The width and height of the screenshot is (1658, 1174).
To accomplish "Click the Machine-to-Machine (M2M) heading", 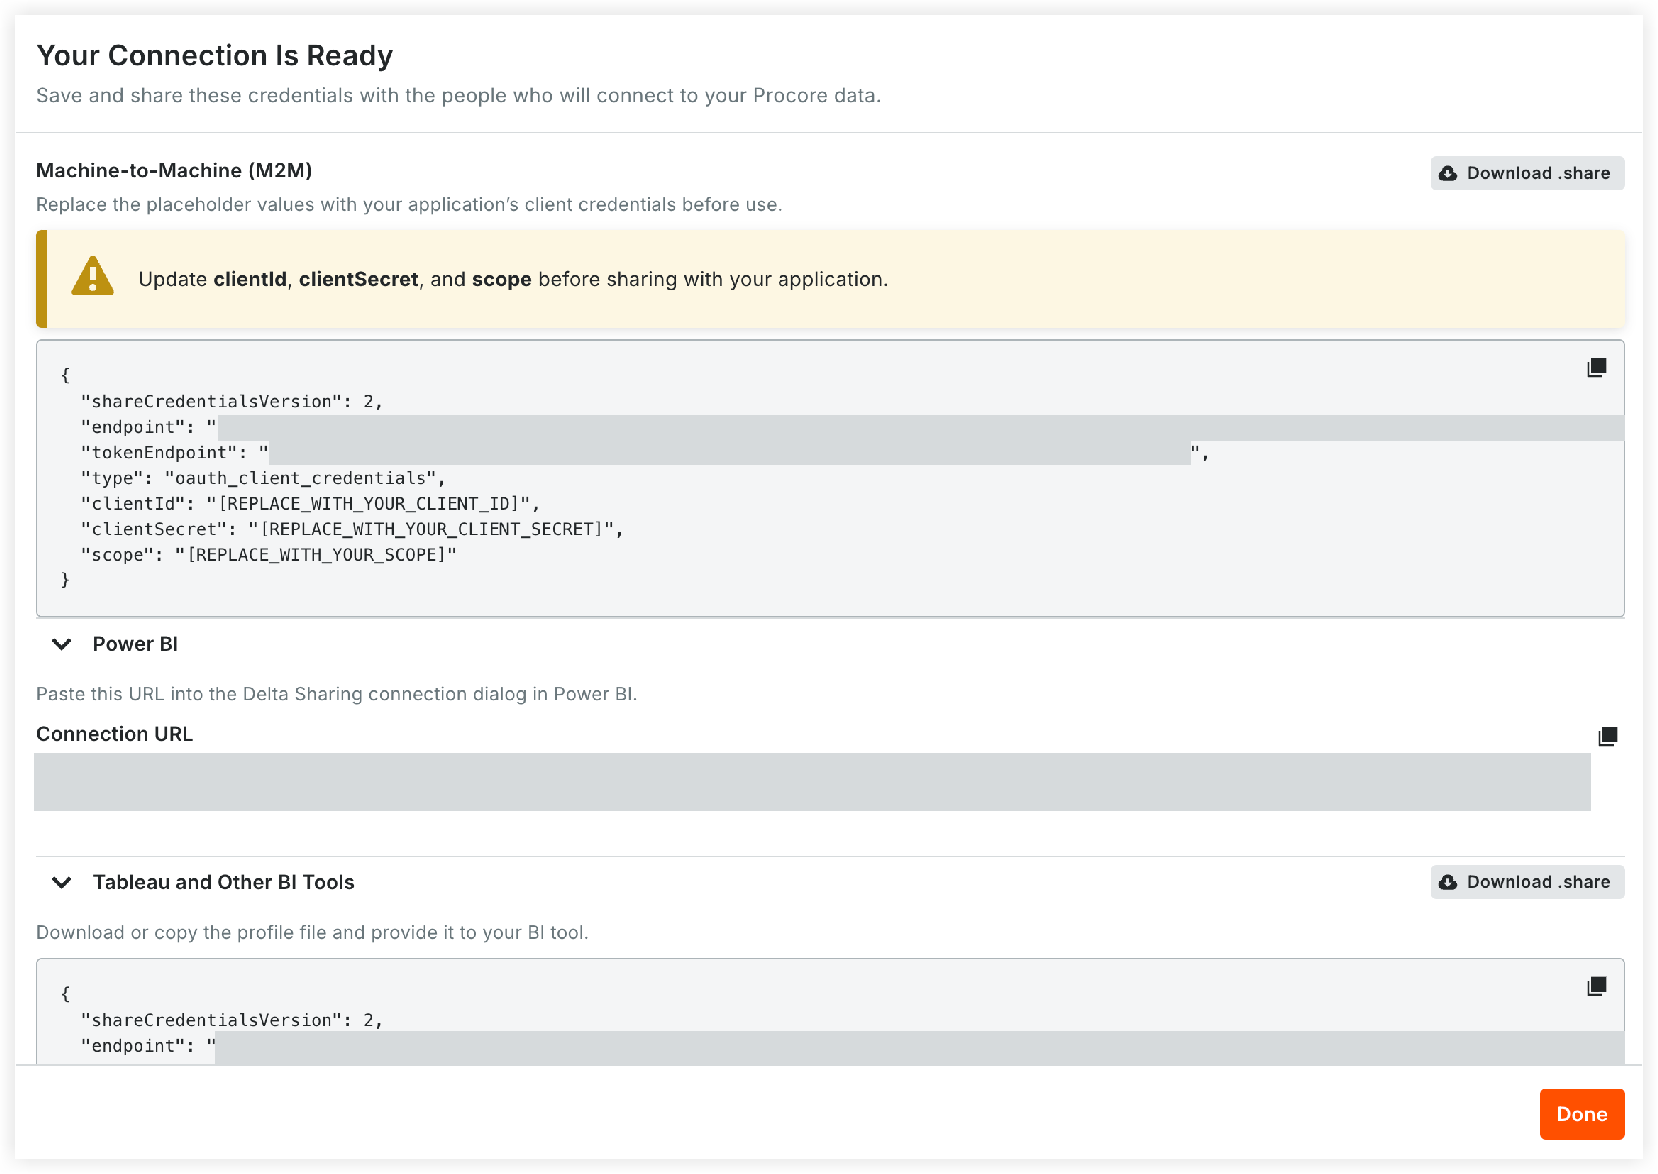I will 174,170.
